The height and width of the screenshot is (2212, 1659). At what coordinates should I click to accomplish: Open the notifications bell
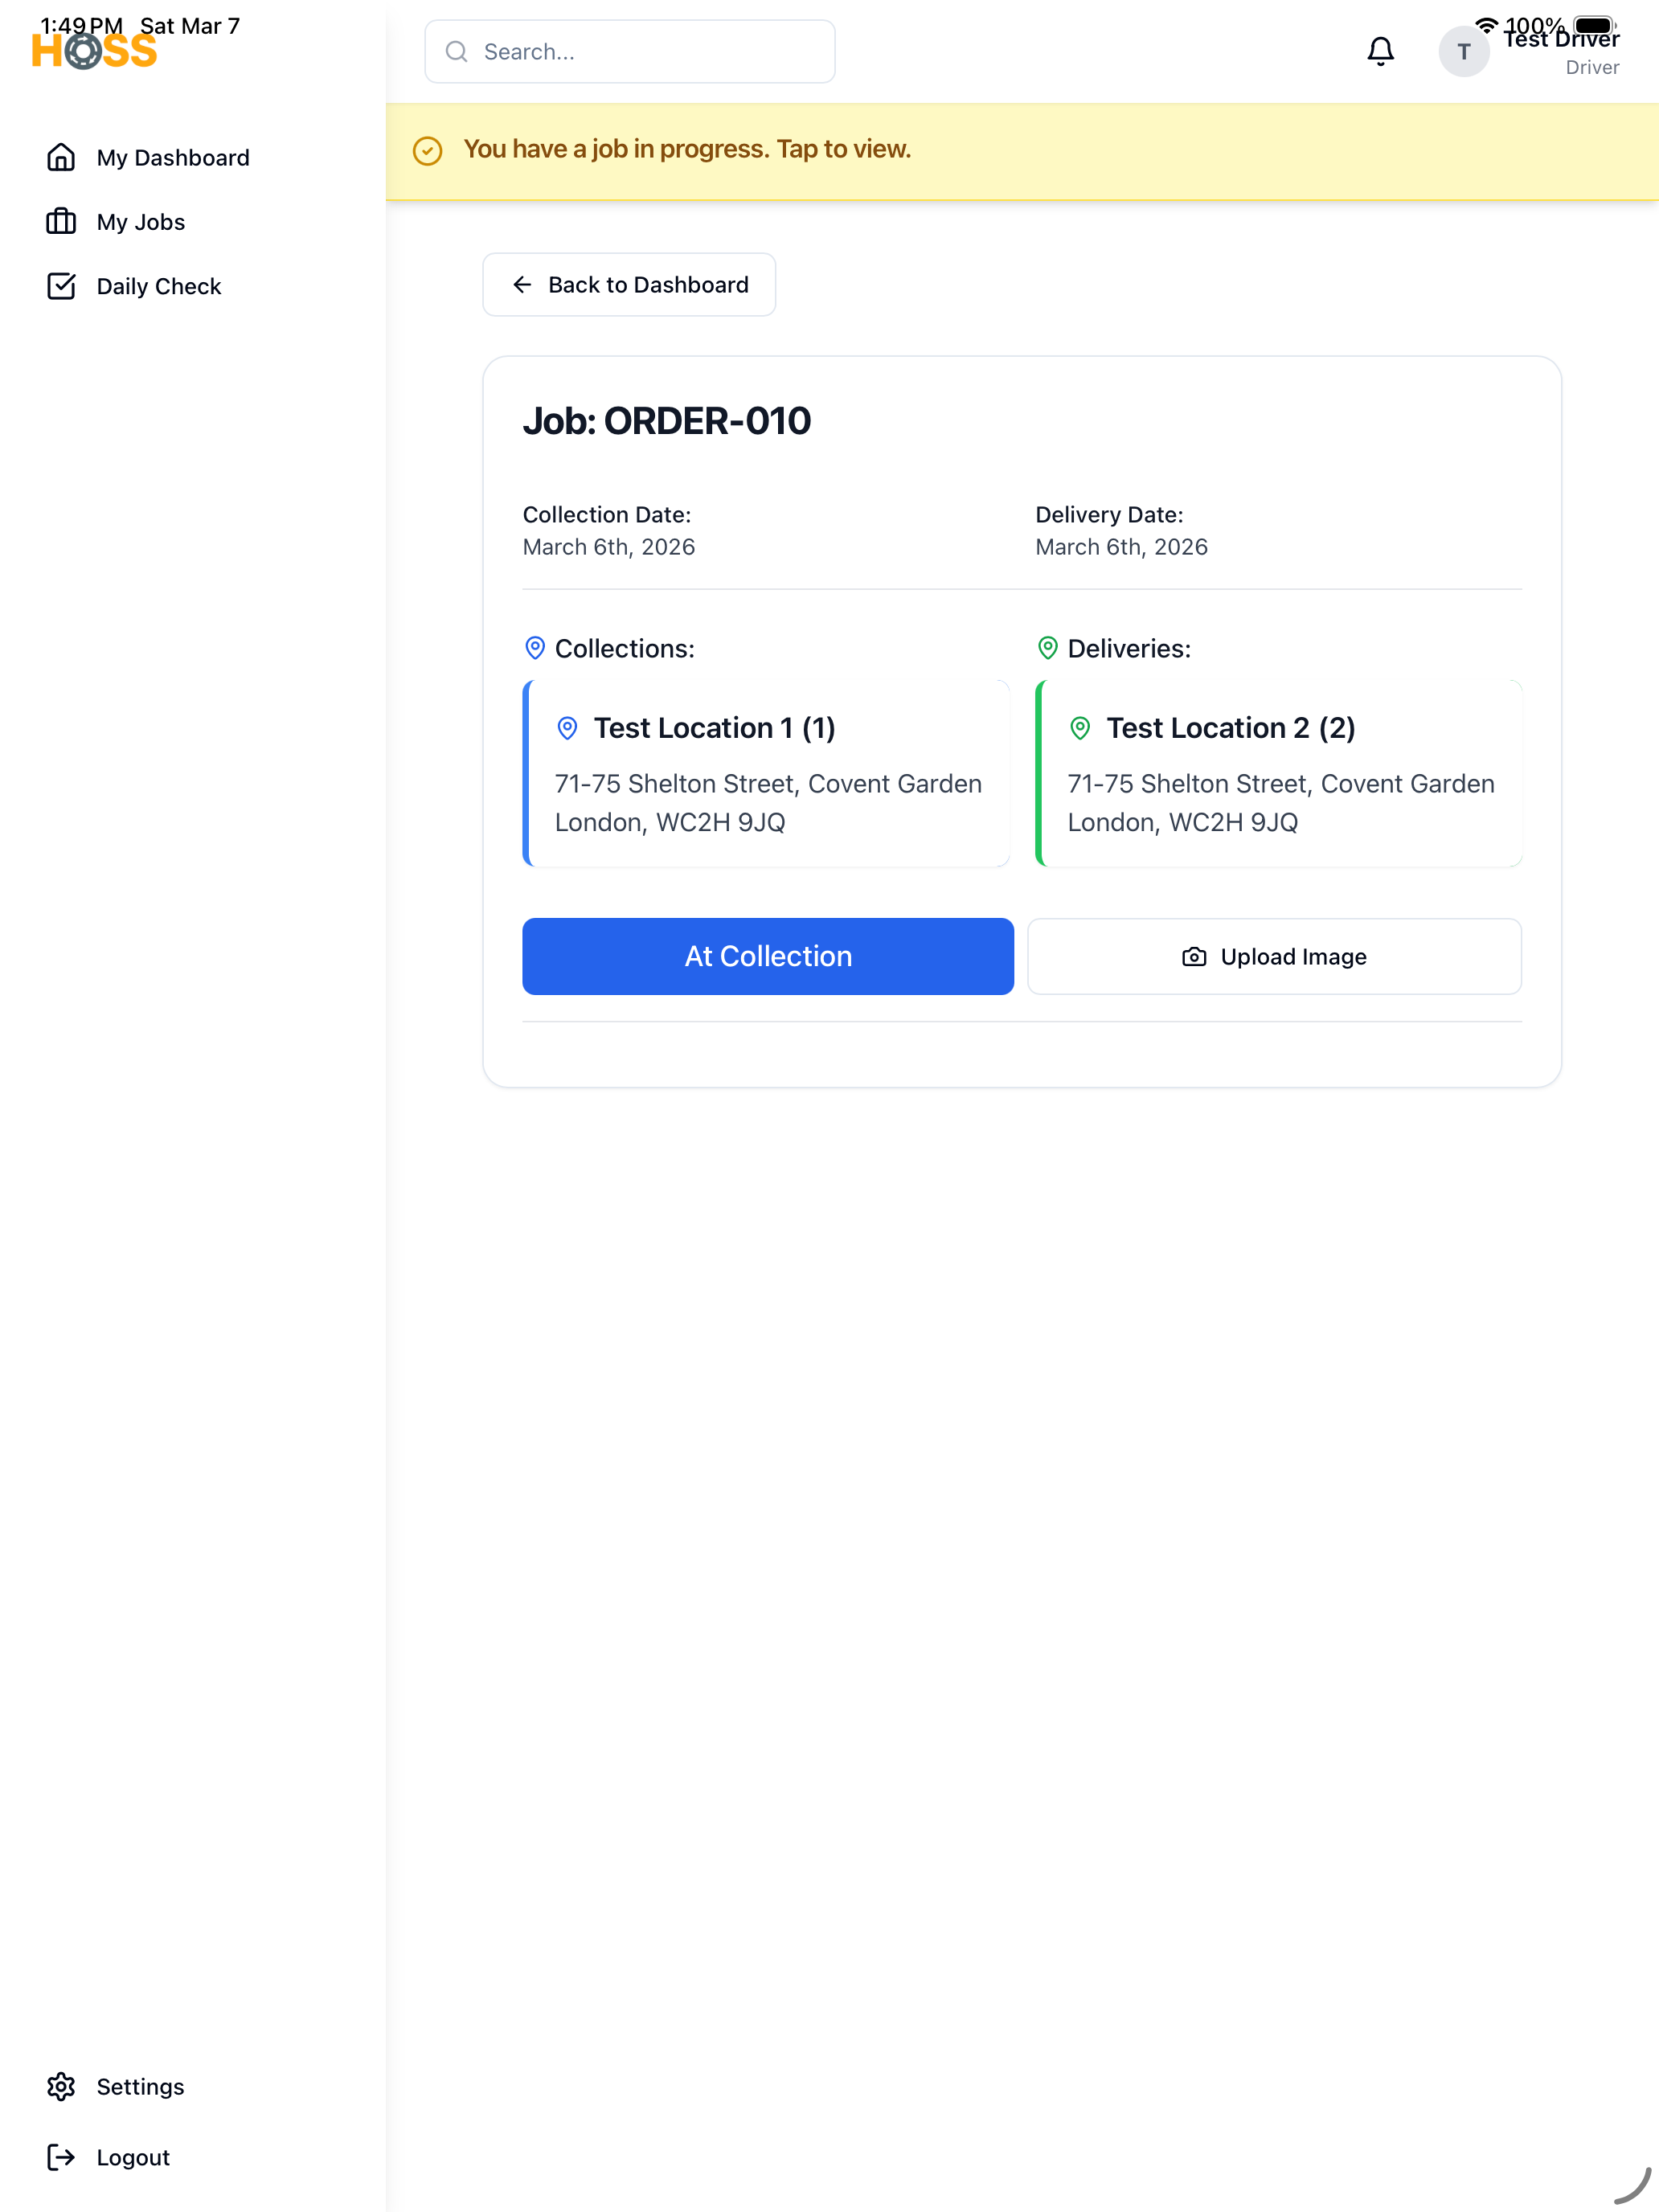point(1380,51)
